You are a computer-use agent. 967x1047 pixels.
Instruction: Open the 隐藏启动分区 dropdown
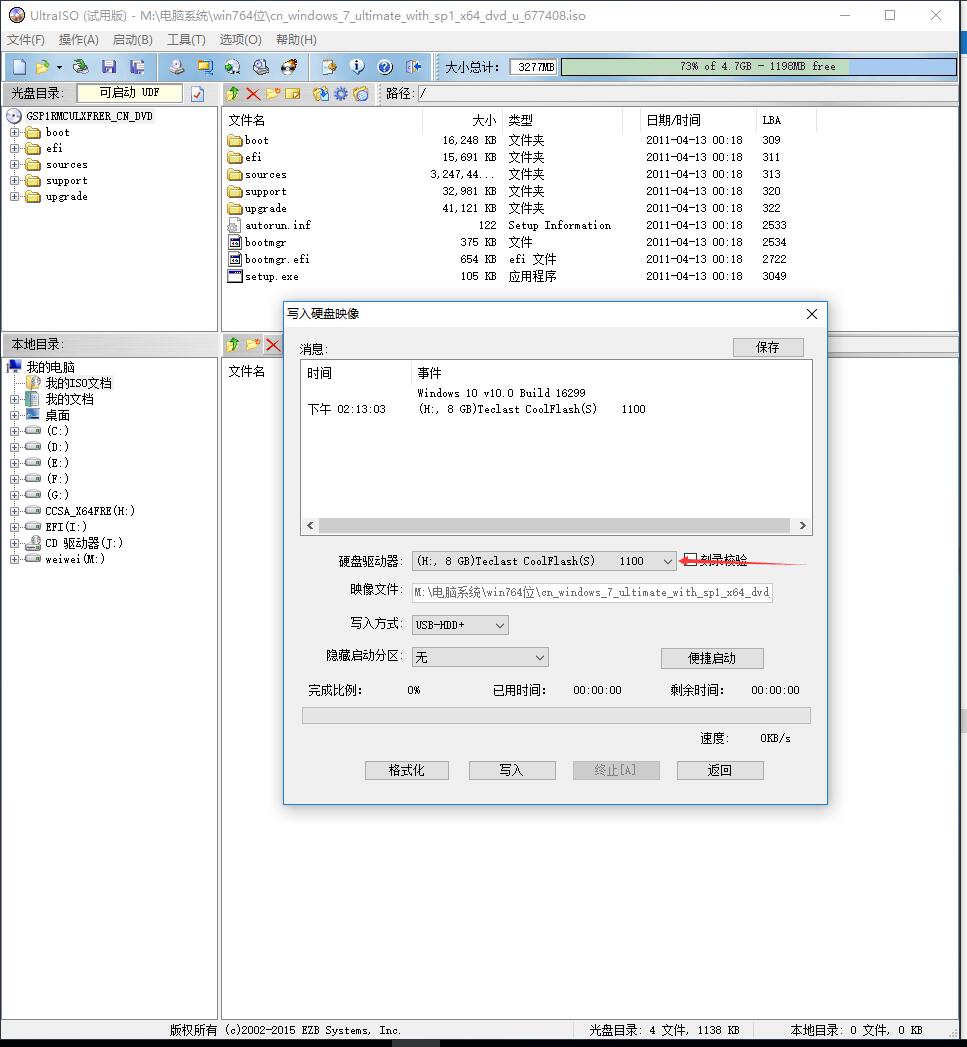pyautogui.click(x=541, y=657)
